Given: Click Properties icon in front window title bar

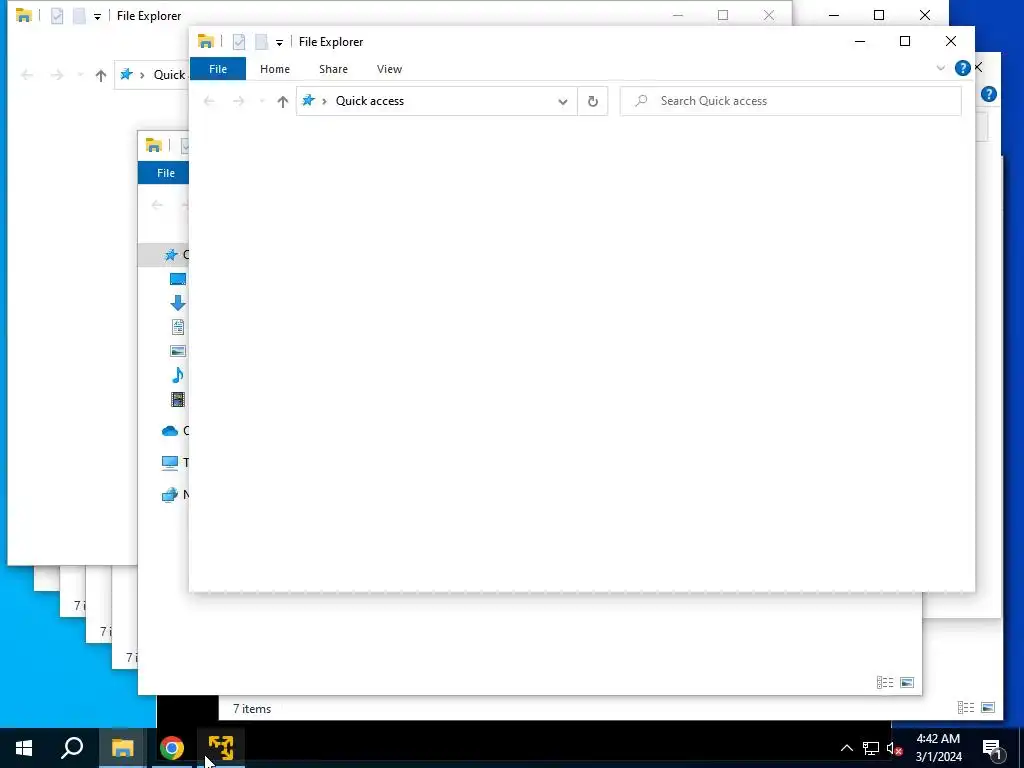Looking at the screenshot, I should 239,42.
